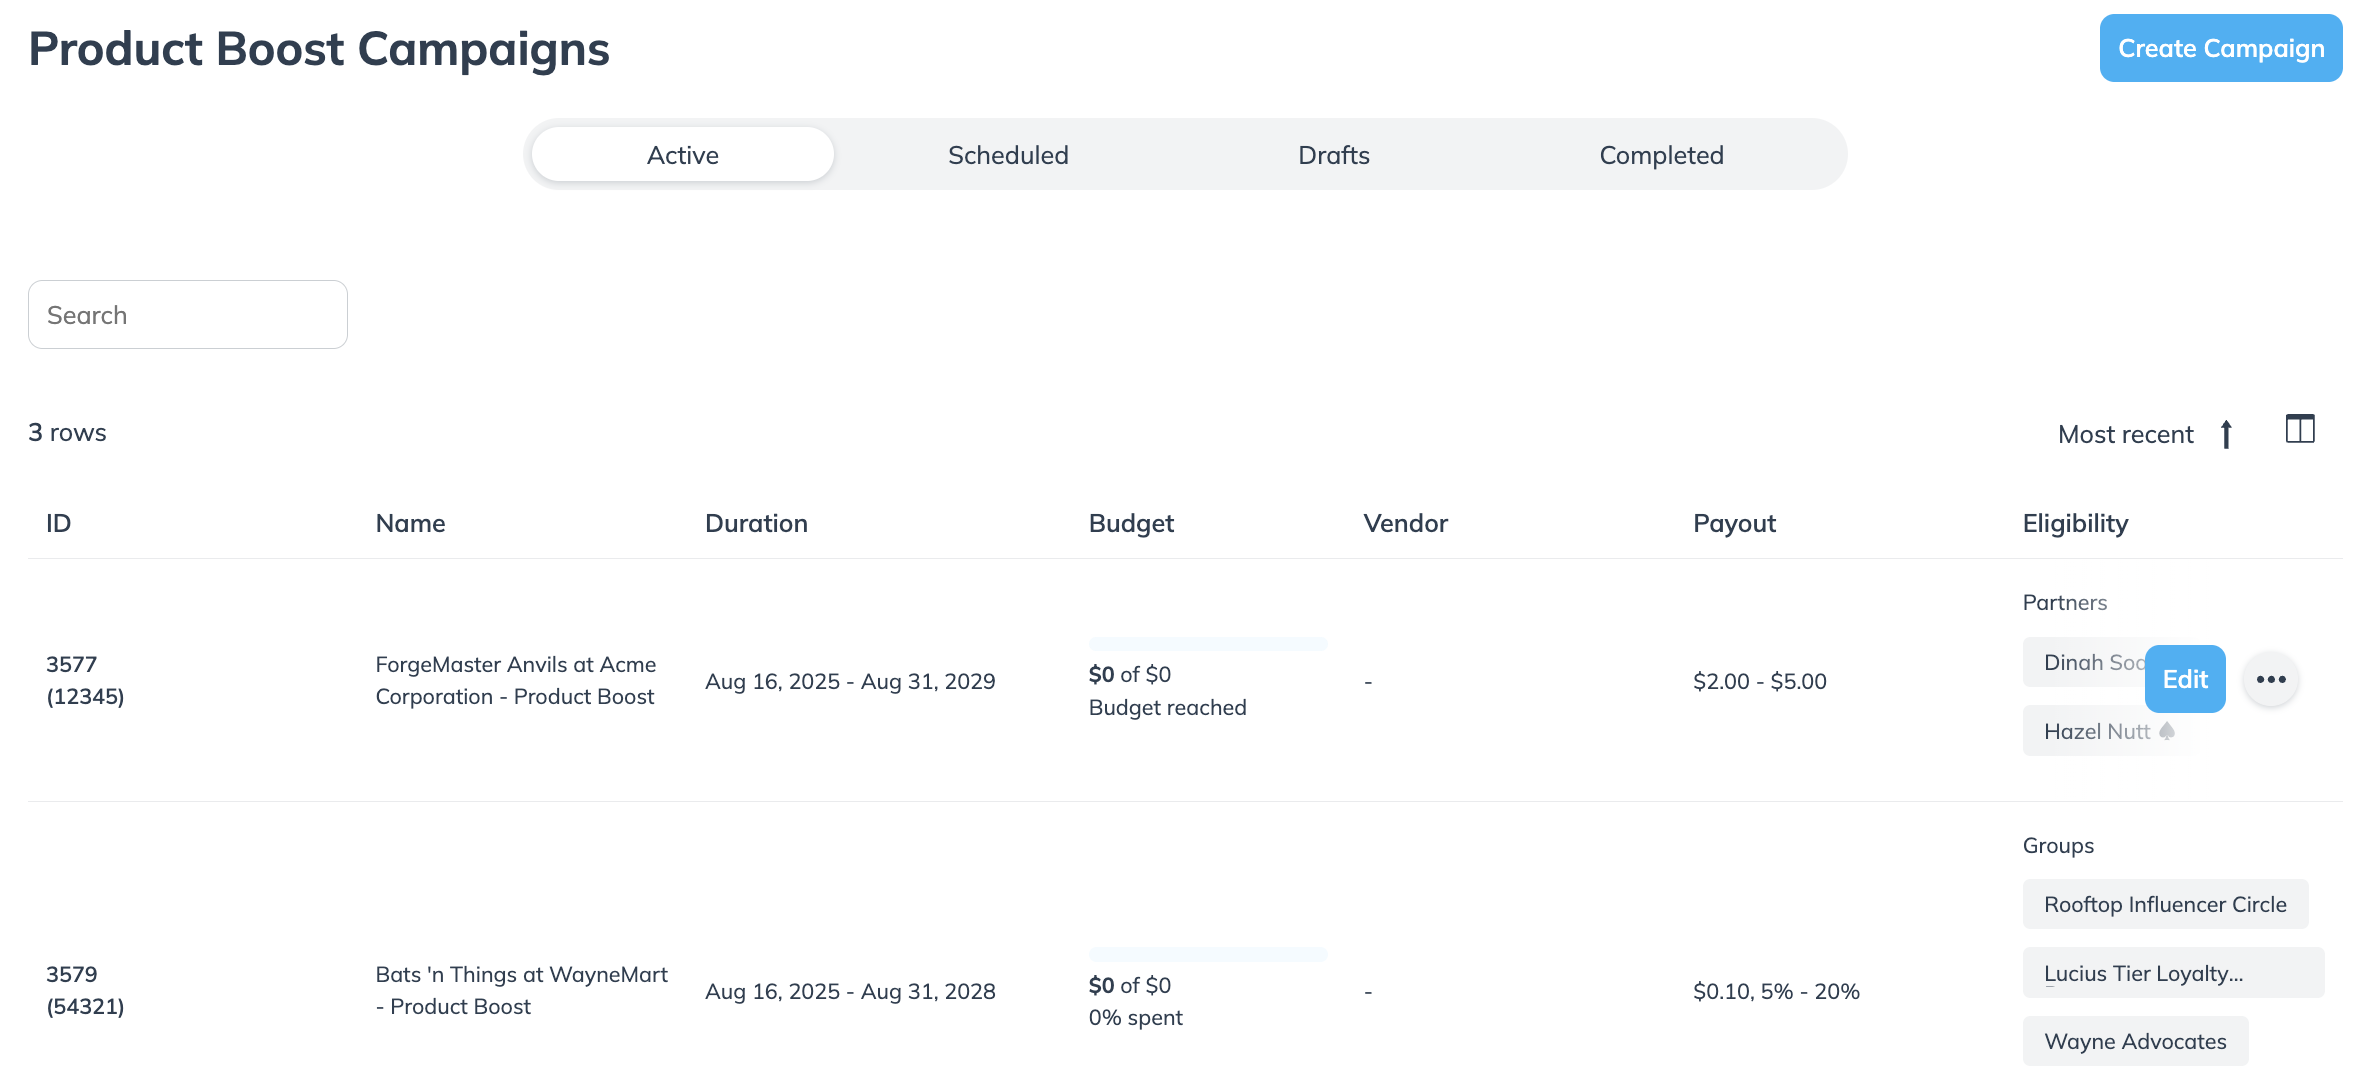
Task: Select the Wayne Advocates group chip
Action: click(x=2135, y=1042)
